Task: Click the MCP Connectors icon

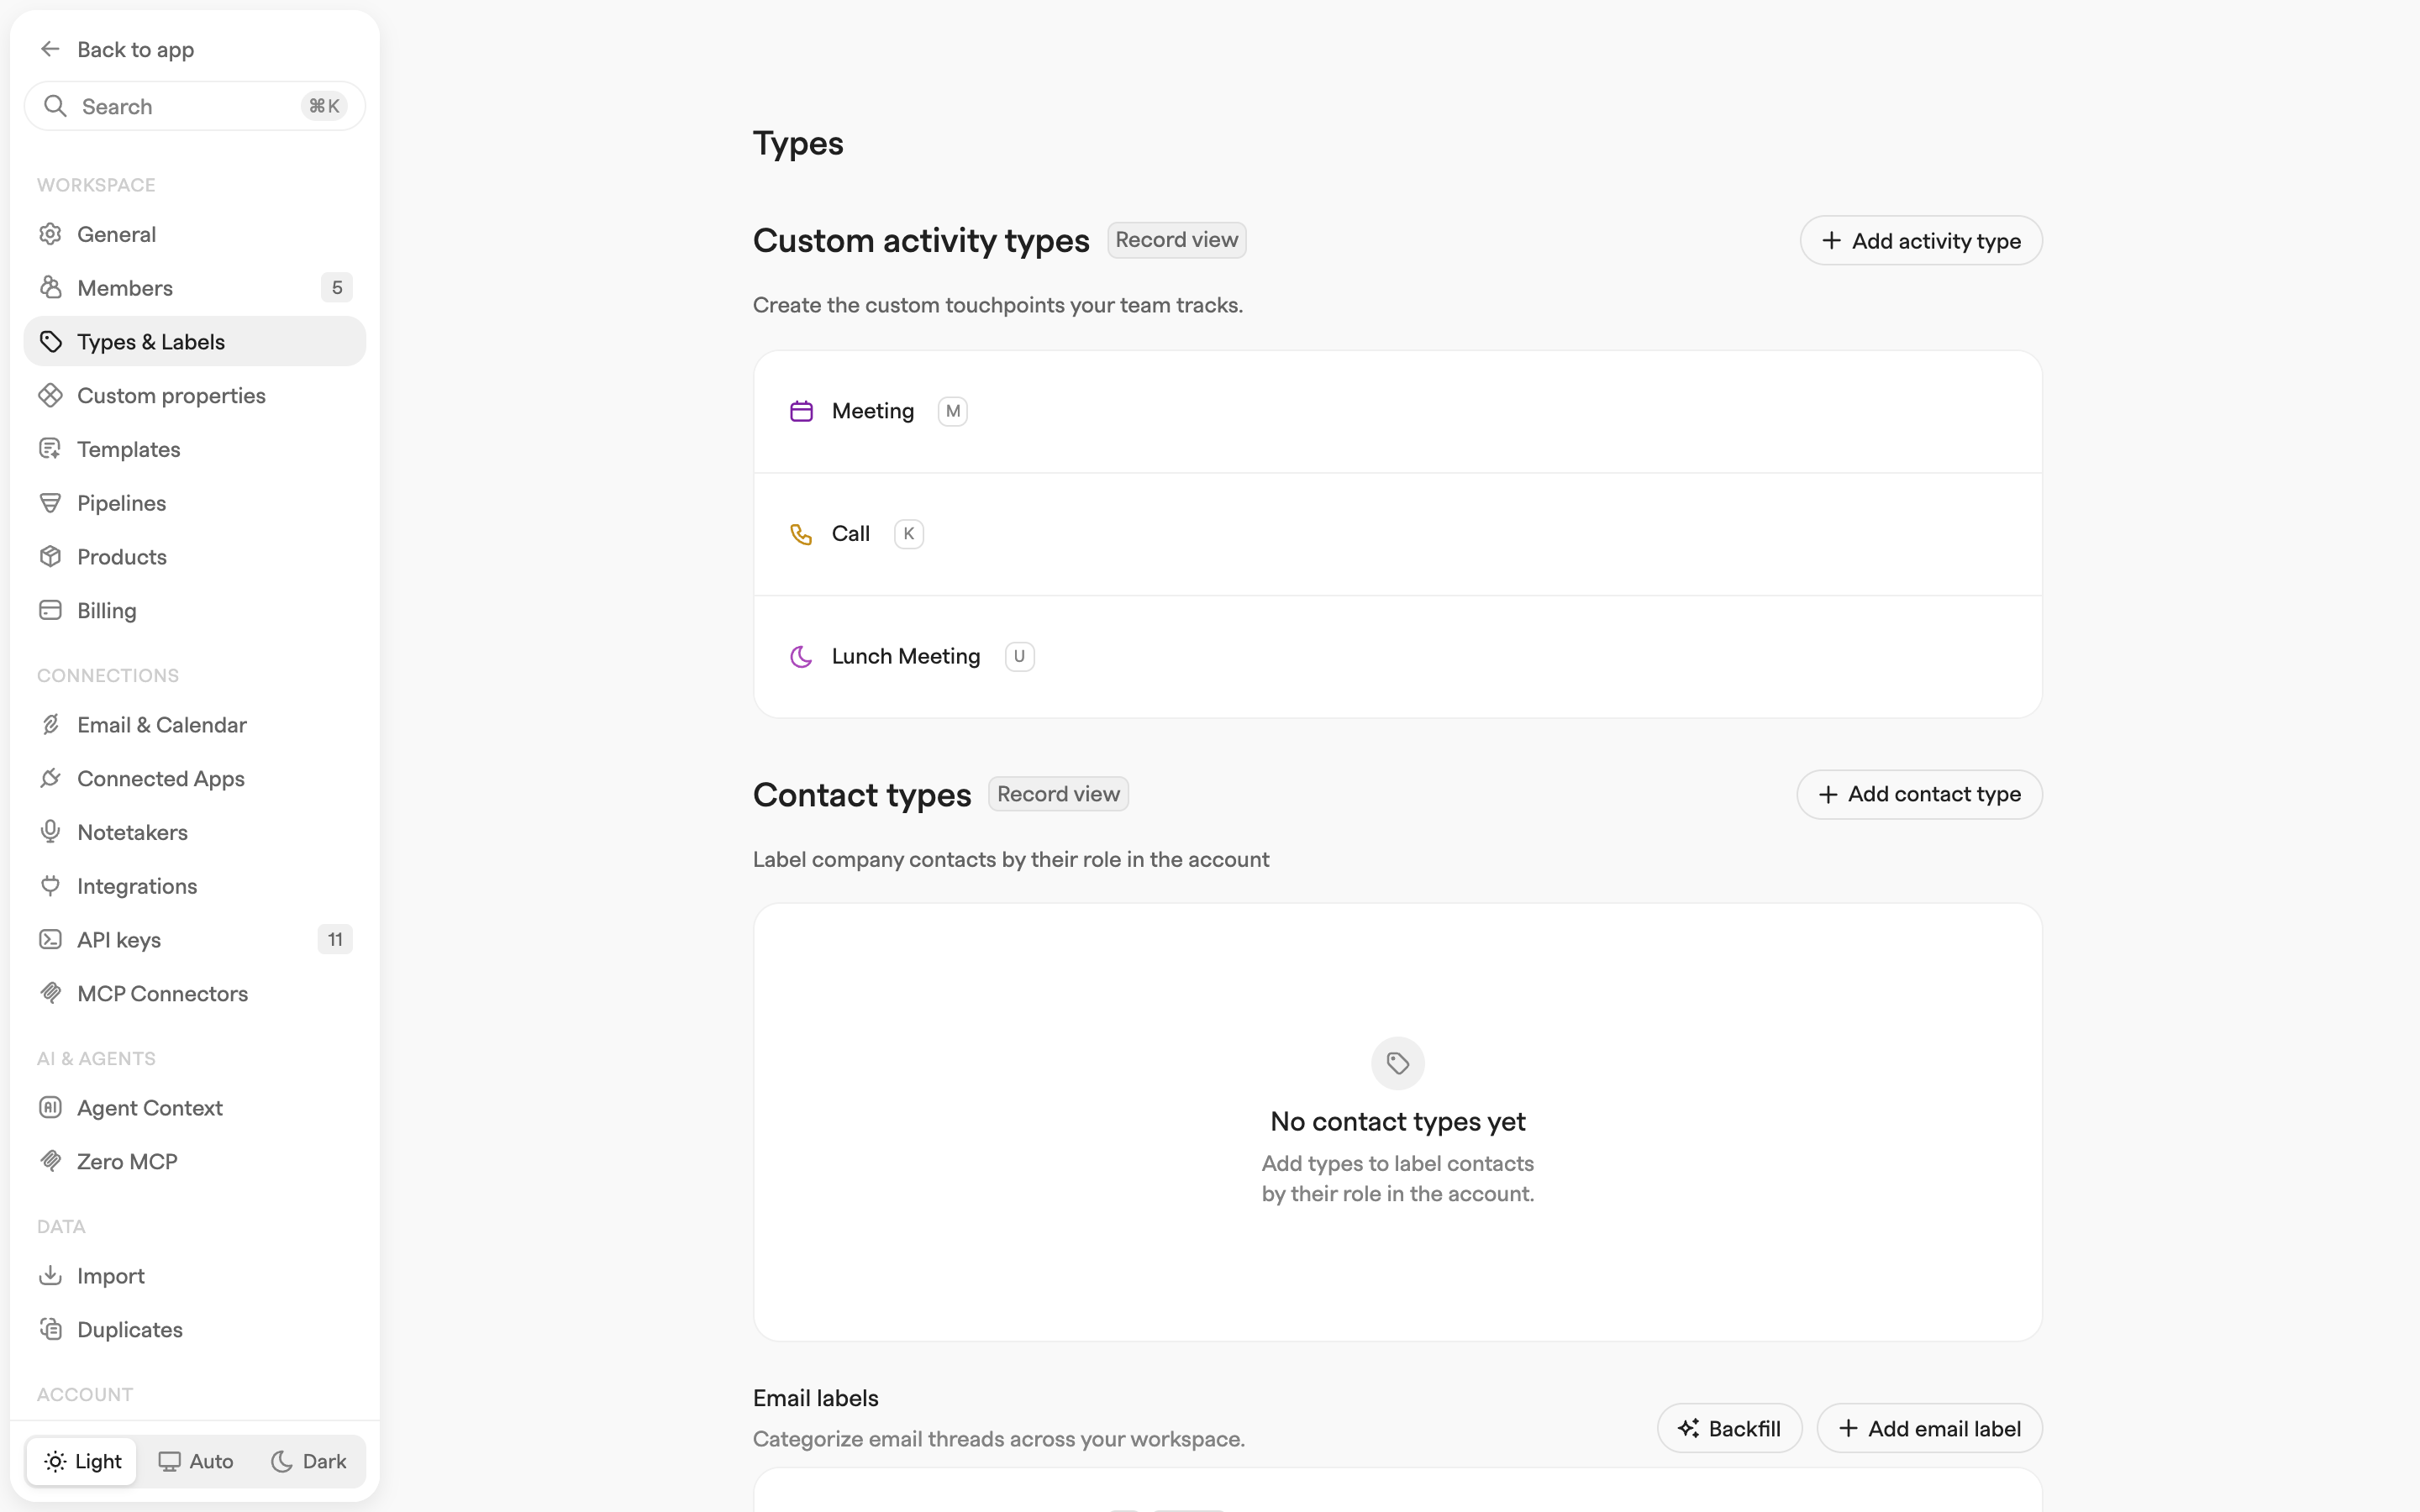Action: click(50, 993)
